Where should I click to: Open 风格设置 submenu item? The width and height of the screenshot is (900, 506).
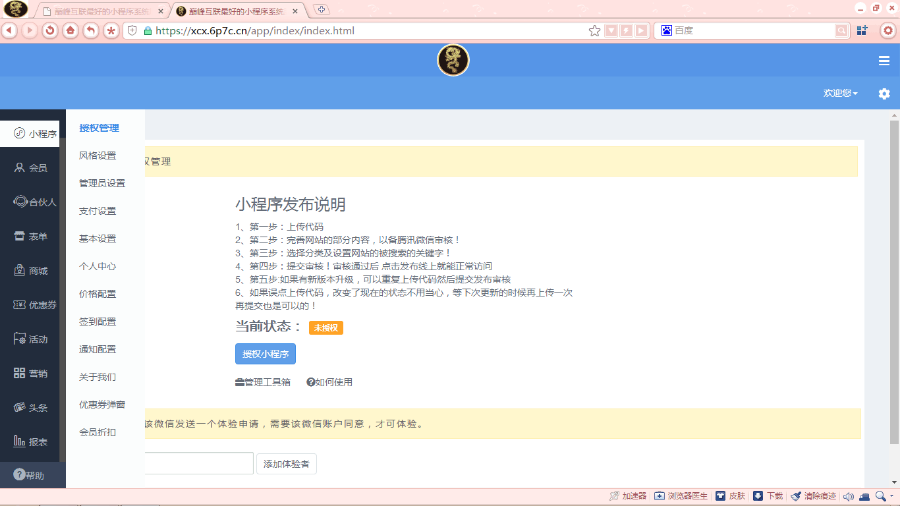click(98, 155)
